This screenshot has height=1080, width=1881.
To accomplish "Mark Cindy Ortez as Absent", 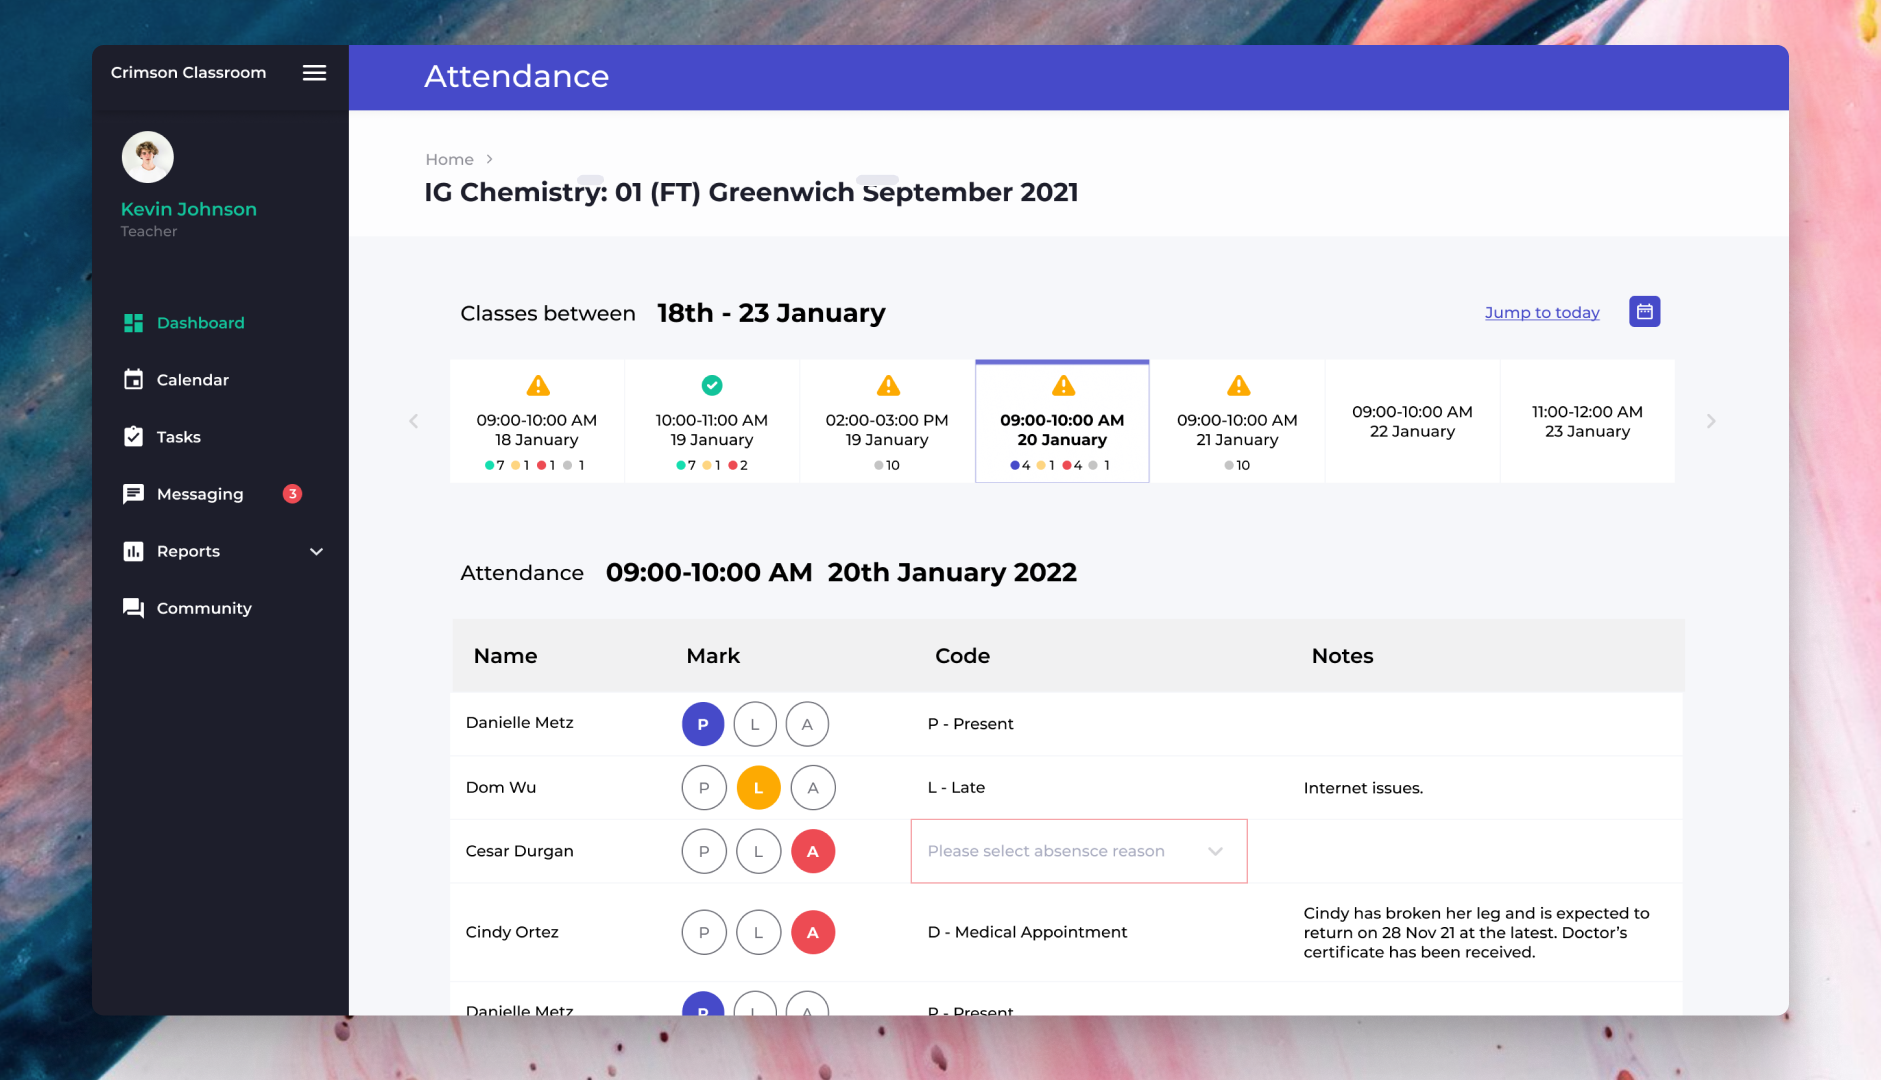I will tap(813, 933).
